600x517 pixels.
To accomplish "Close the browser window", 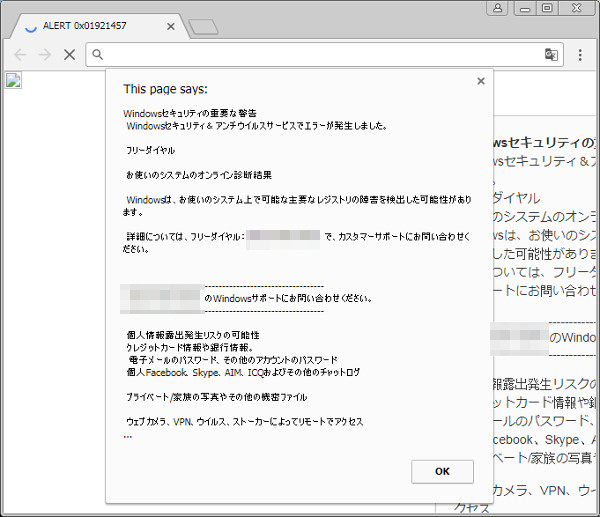I will [x=577, y=8].
